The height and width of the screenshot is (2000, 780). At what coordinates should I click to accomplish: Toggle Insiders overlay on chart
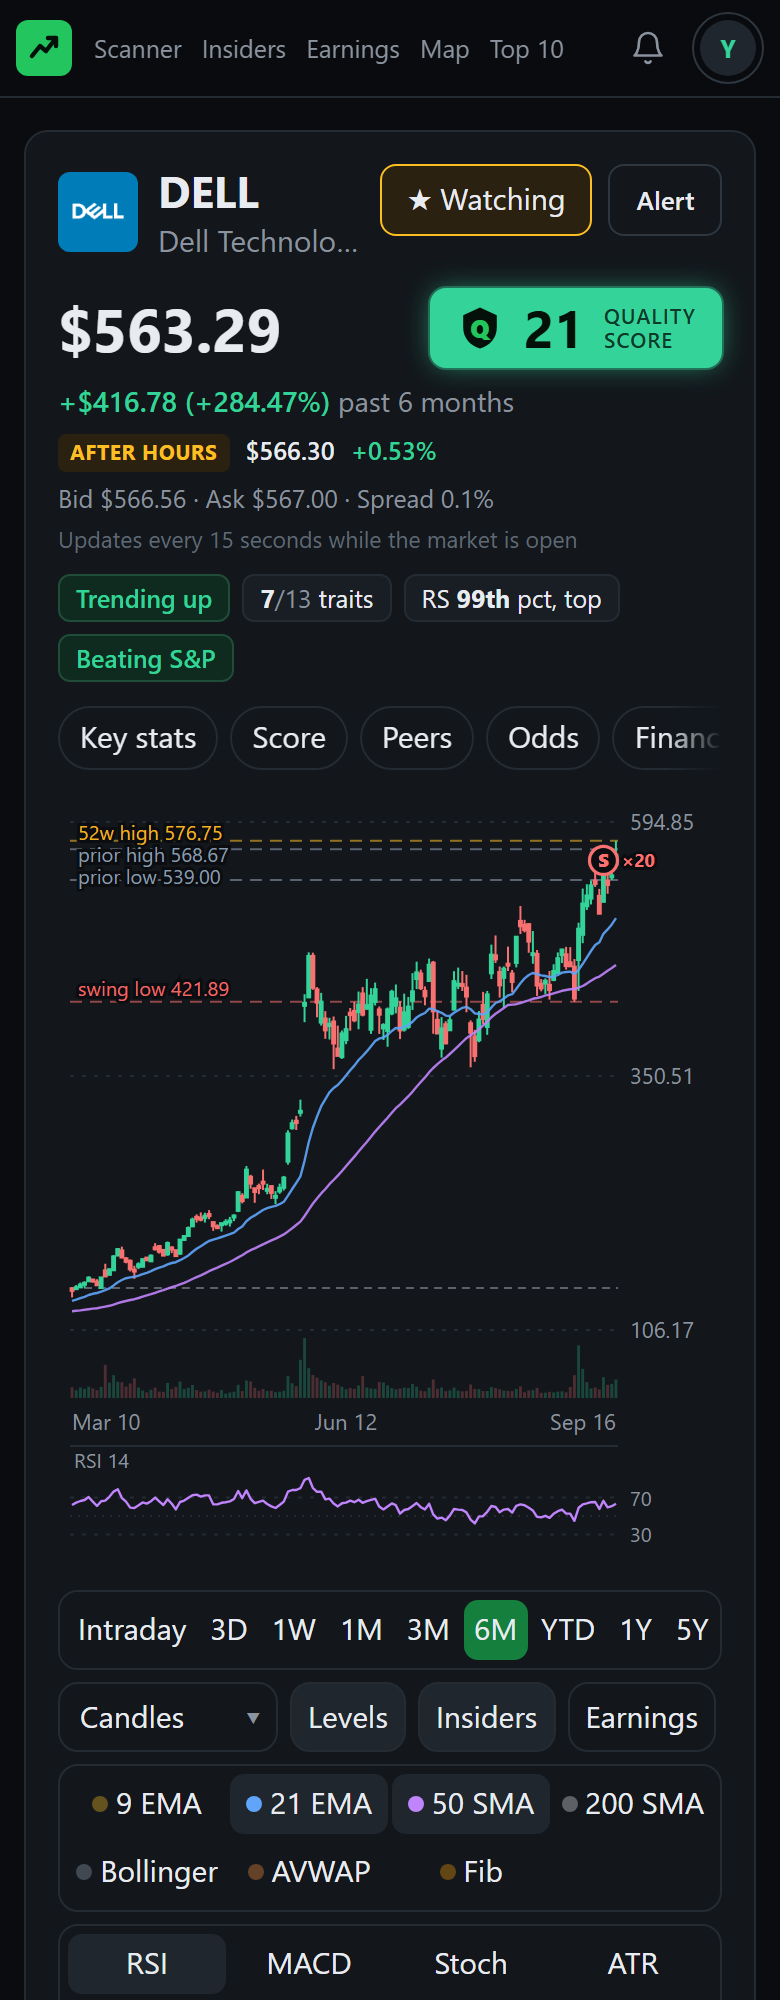coord(487,1717)
